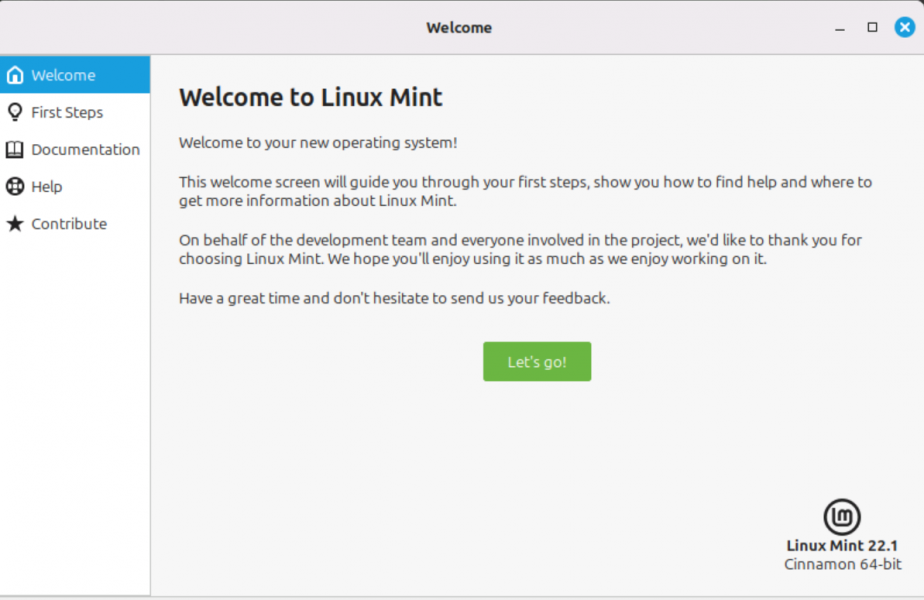Open the Contribute section label

coord(69,224)
